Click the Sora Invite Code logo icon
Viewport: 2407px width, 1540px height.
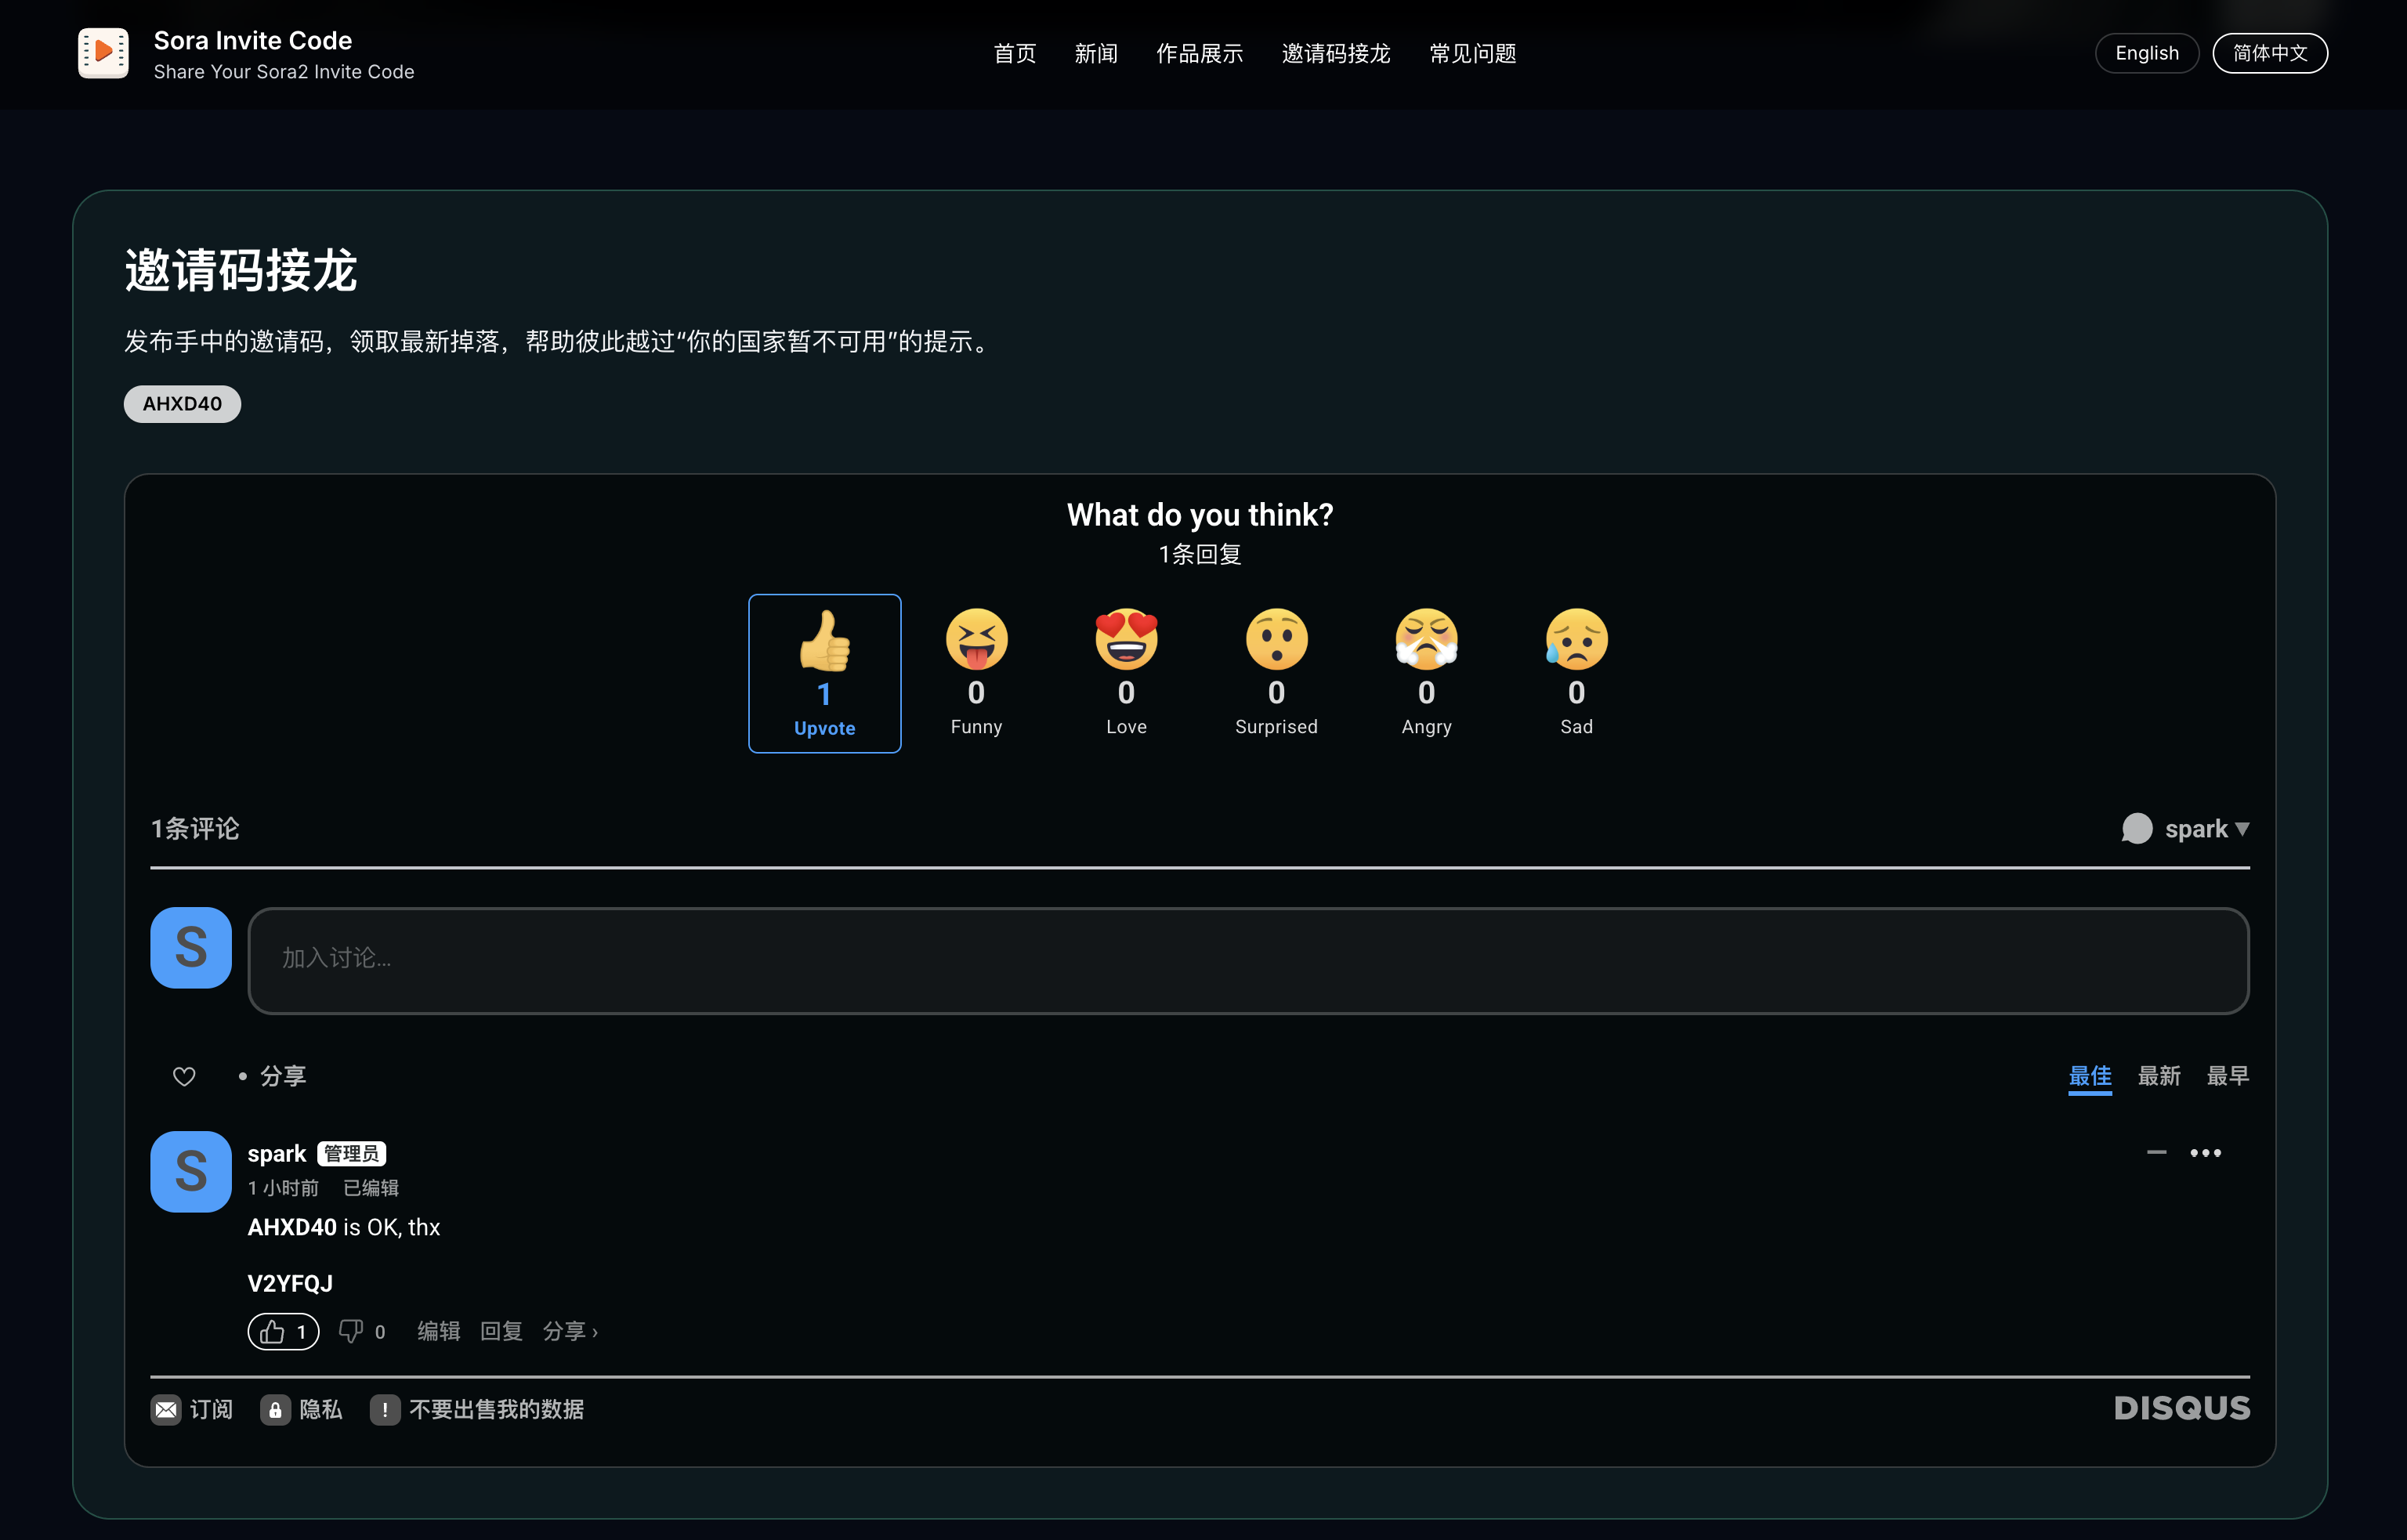pos(103,53)
